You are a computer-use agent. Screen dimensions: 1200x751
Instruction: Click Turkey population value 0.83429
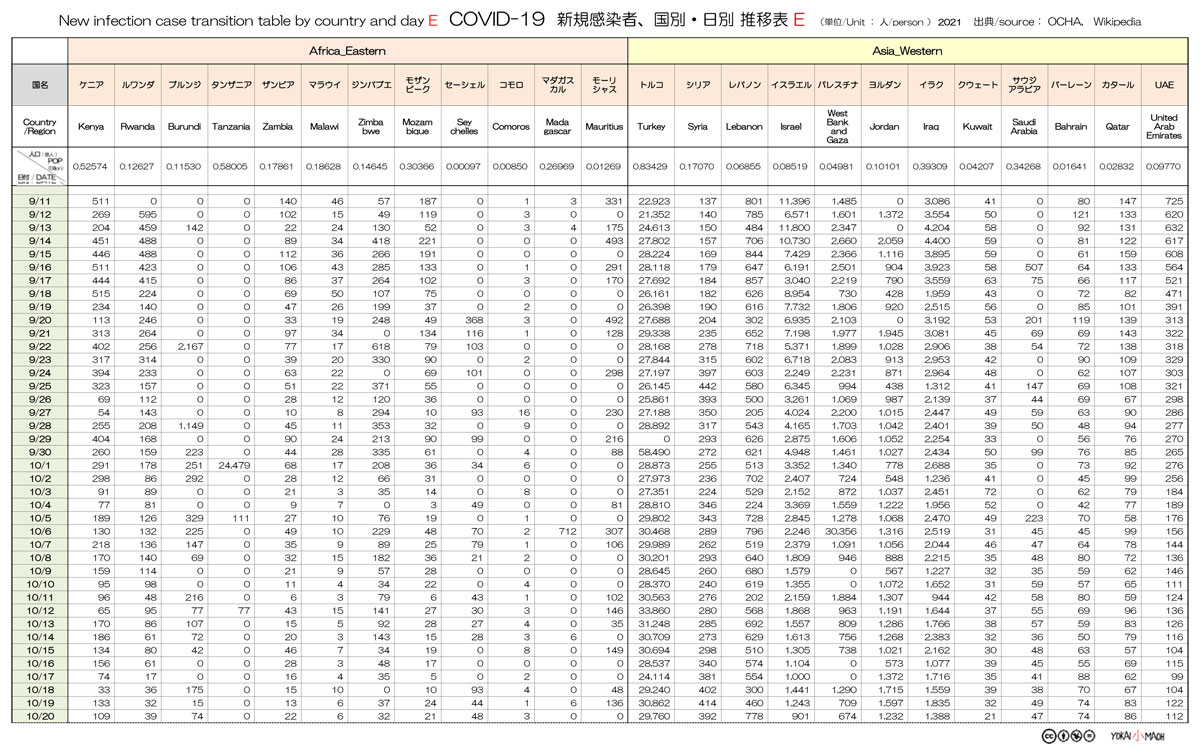point(651,166)
